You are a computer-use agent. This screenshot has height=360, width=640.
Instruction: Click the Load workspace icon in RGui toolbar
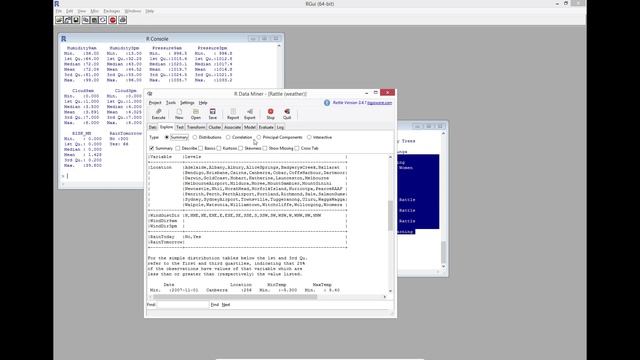68,20
